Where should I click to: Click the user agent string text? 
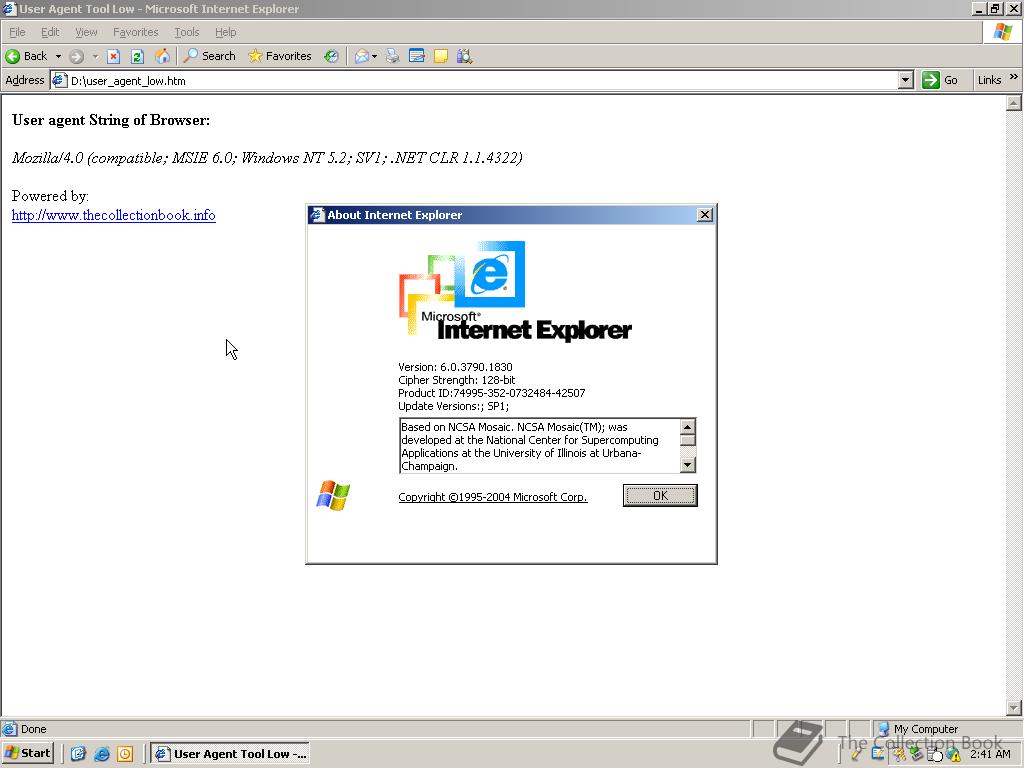267,158
